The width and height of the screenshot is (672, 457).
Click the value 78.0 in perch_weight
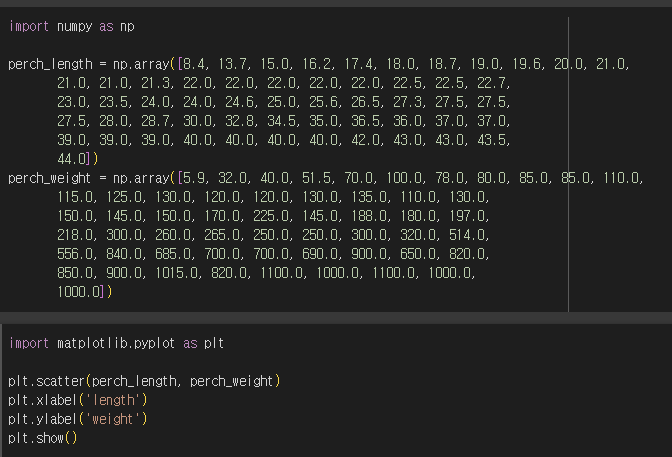(x=450, y=178)
